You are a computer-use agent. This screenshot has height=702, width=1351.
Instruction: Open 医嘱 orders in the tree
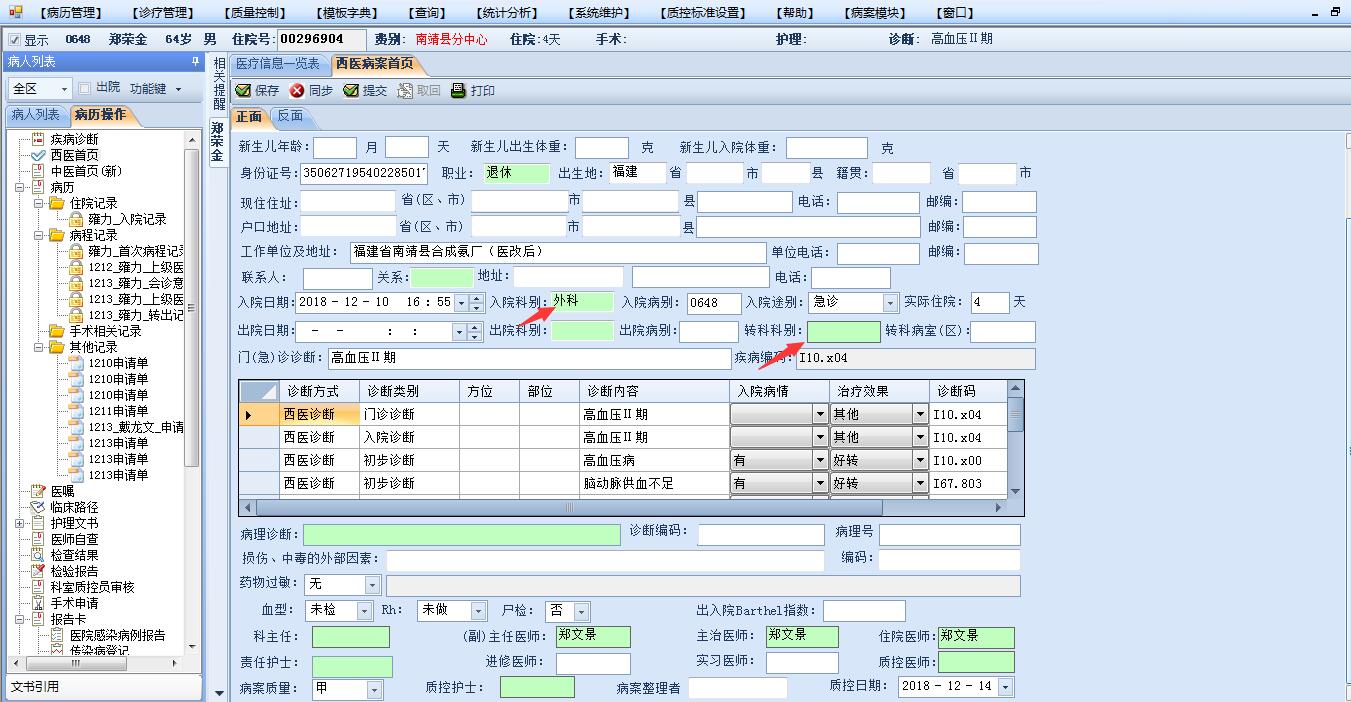(62, 491)
